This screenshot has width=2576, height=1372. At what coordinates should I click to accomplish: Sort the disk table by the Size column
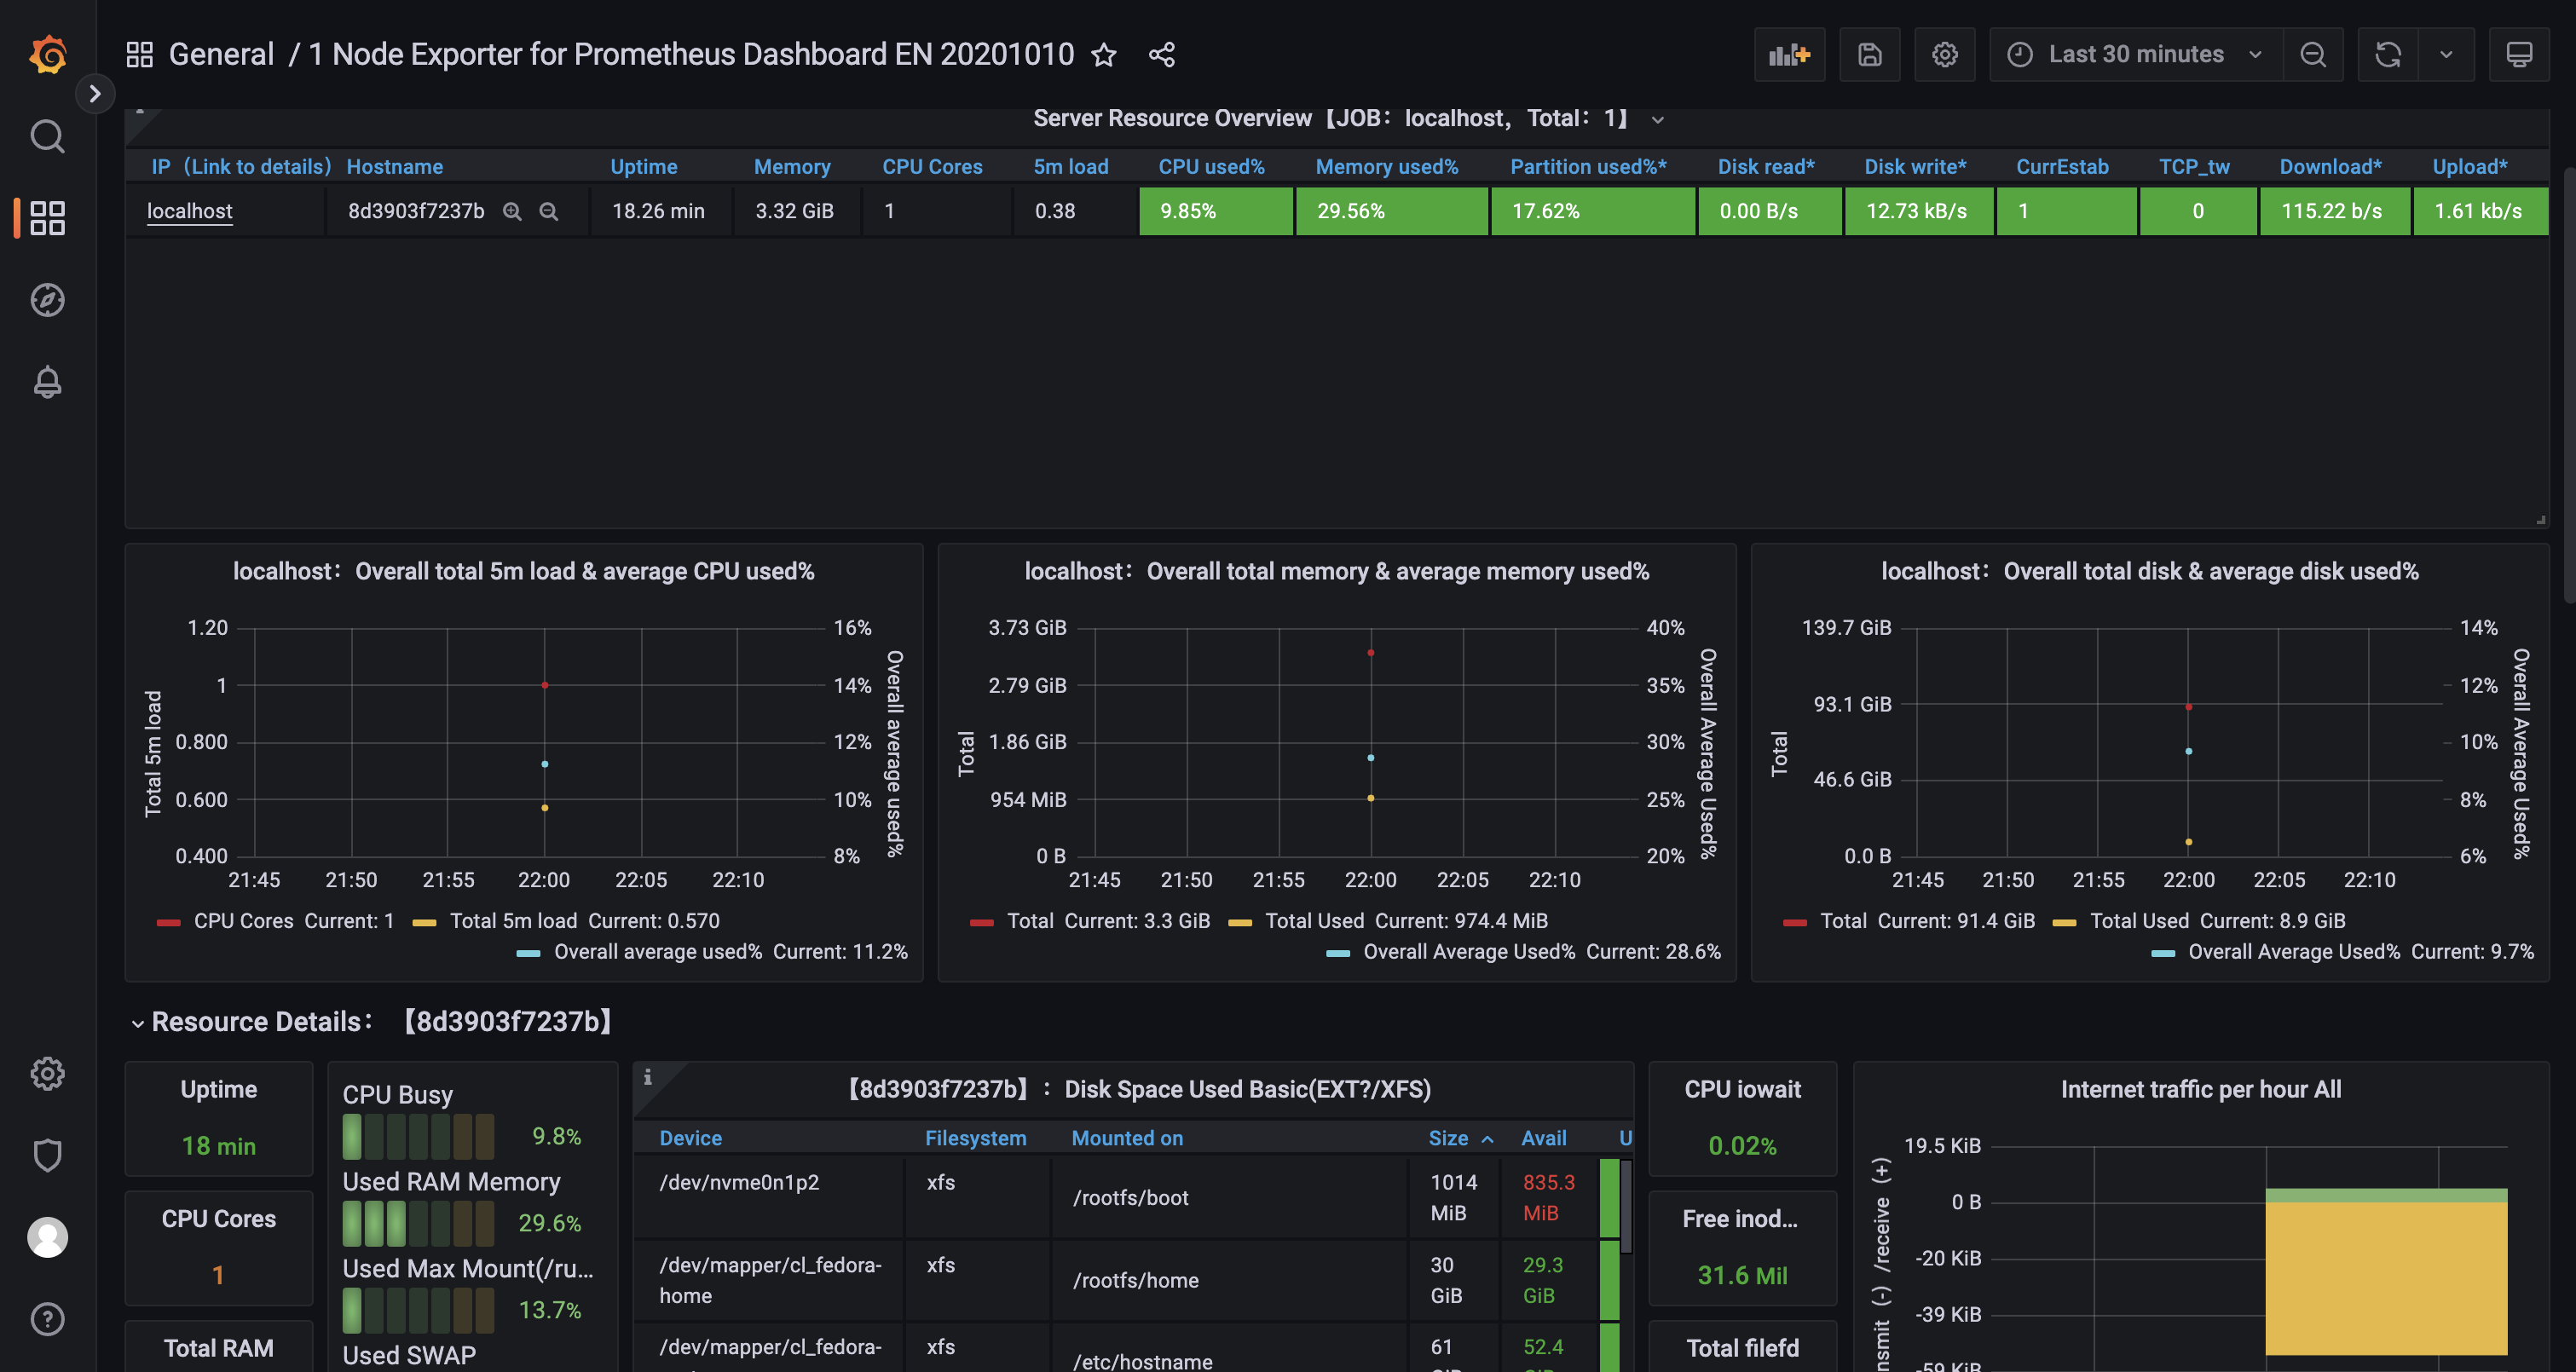1448,1138
